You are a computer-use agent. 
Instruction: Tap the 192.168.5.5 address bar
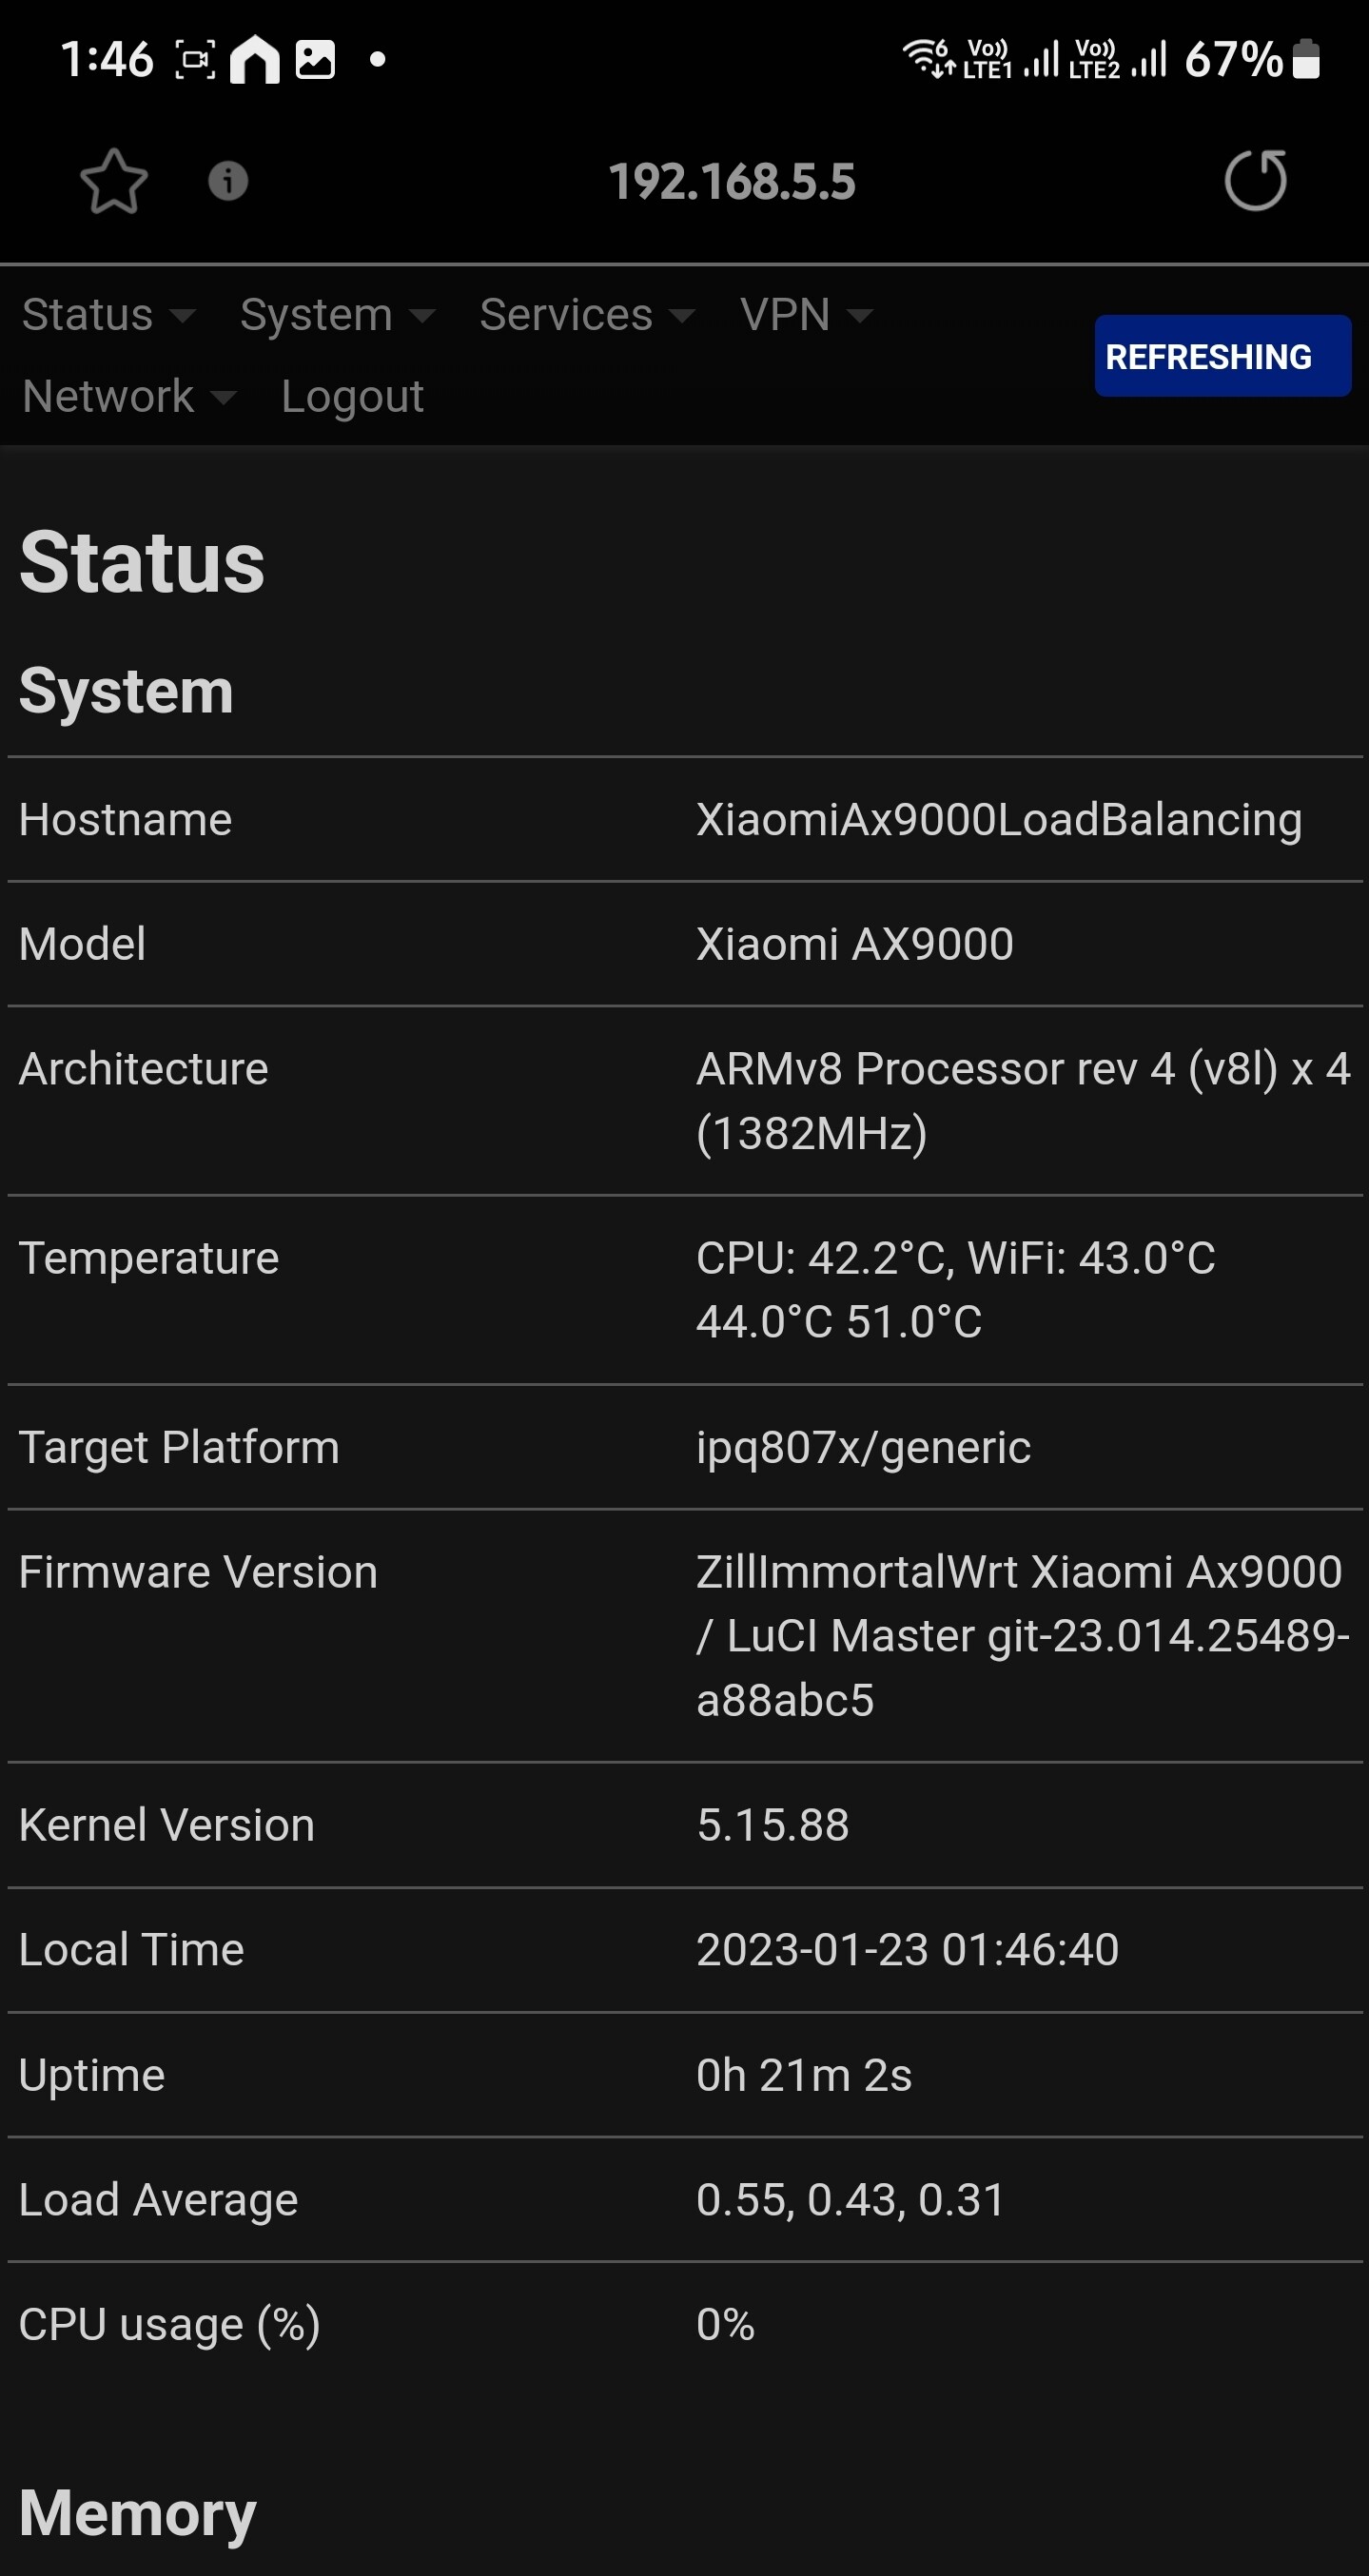(732, 181)
